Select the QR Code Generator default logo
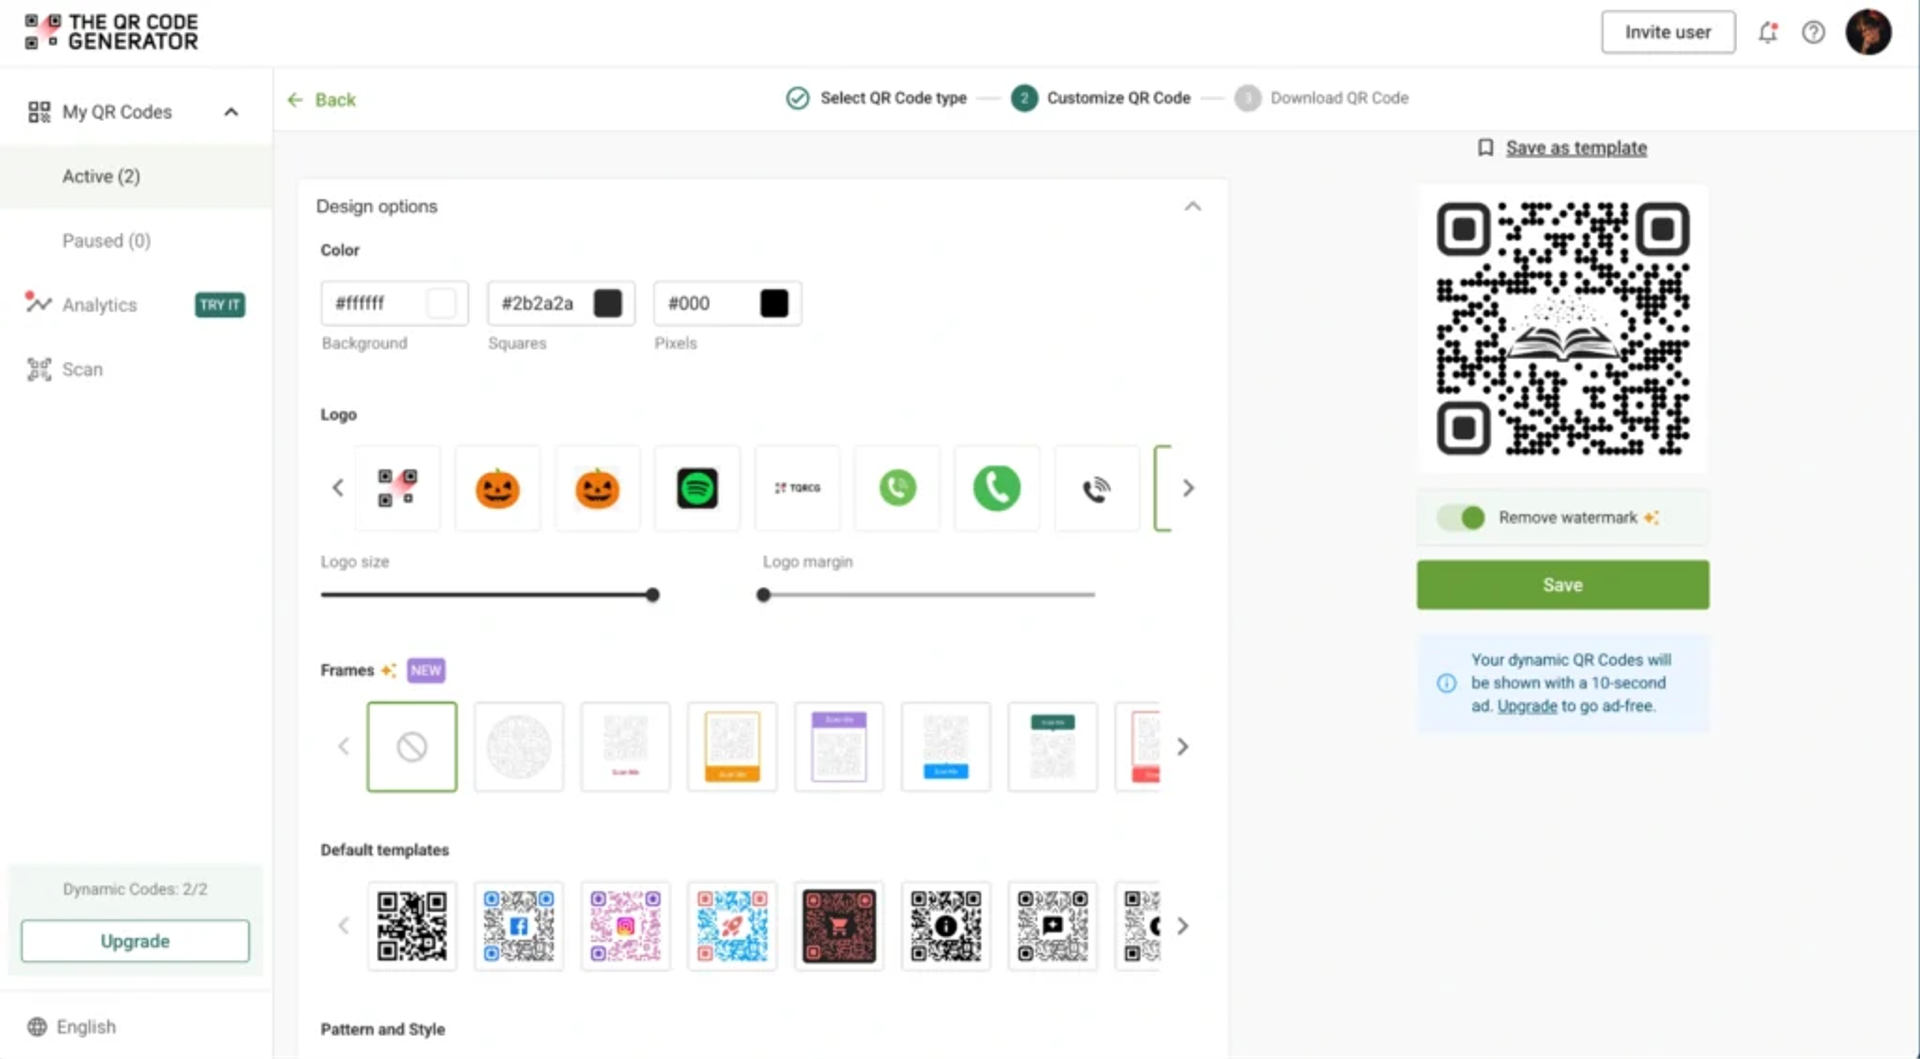This screenshot has width=1920, height=1059. [x=397, y=488]
